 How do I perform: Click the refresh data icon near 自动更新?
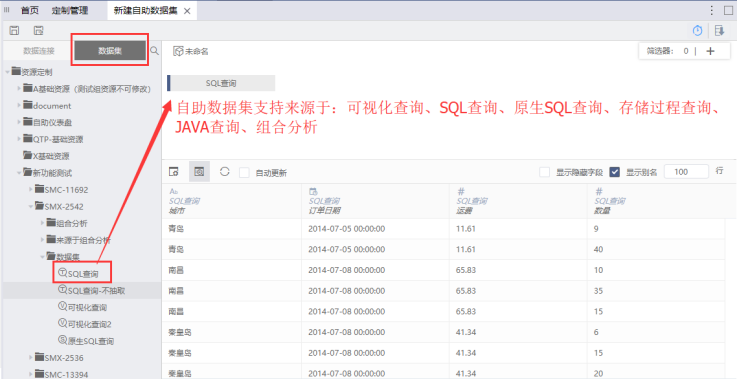coord(225,172)
